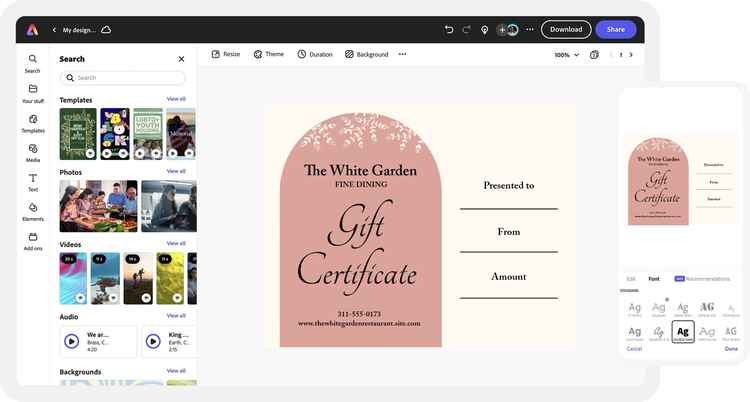Click the website URL text on certificate
The width and height of the screenshot is (750, 402).
tap(359, 324)
